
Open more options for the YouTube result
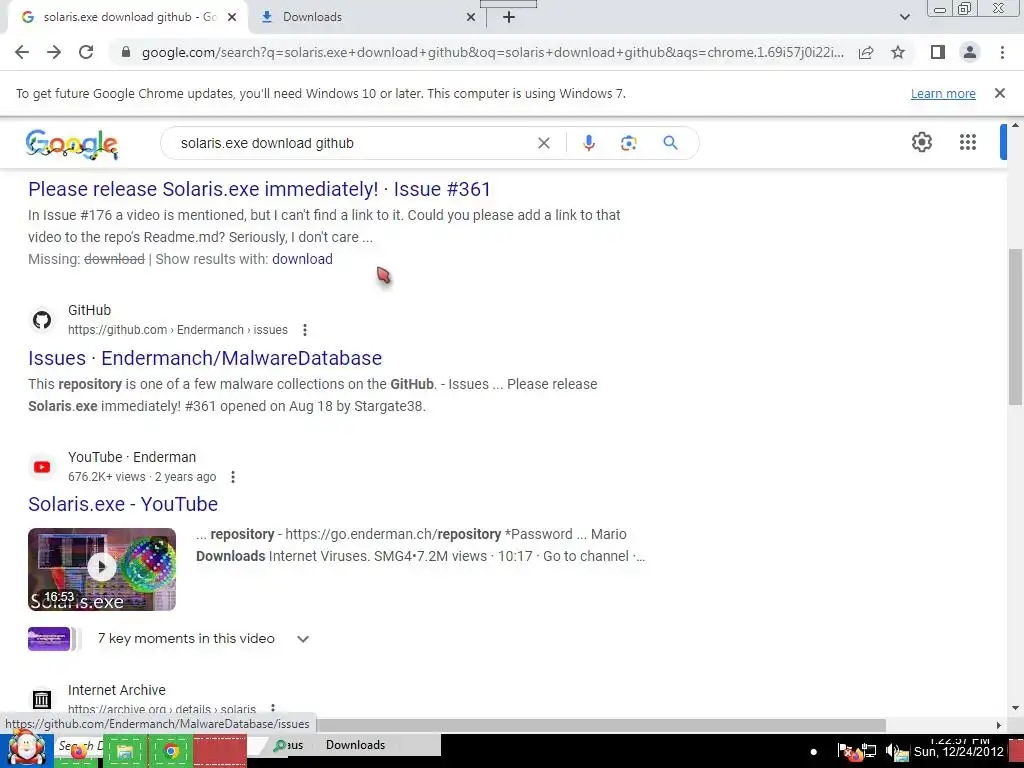[232, 477]
